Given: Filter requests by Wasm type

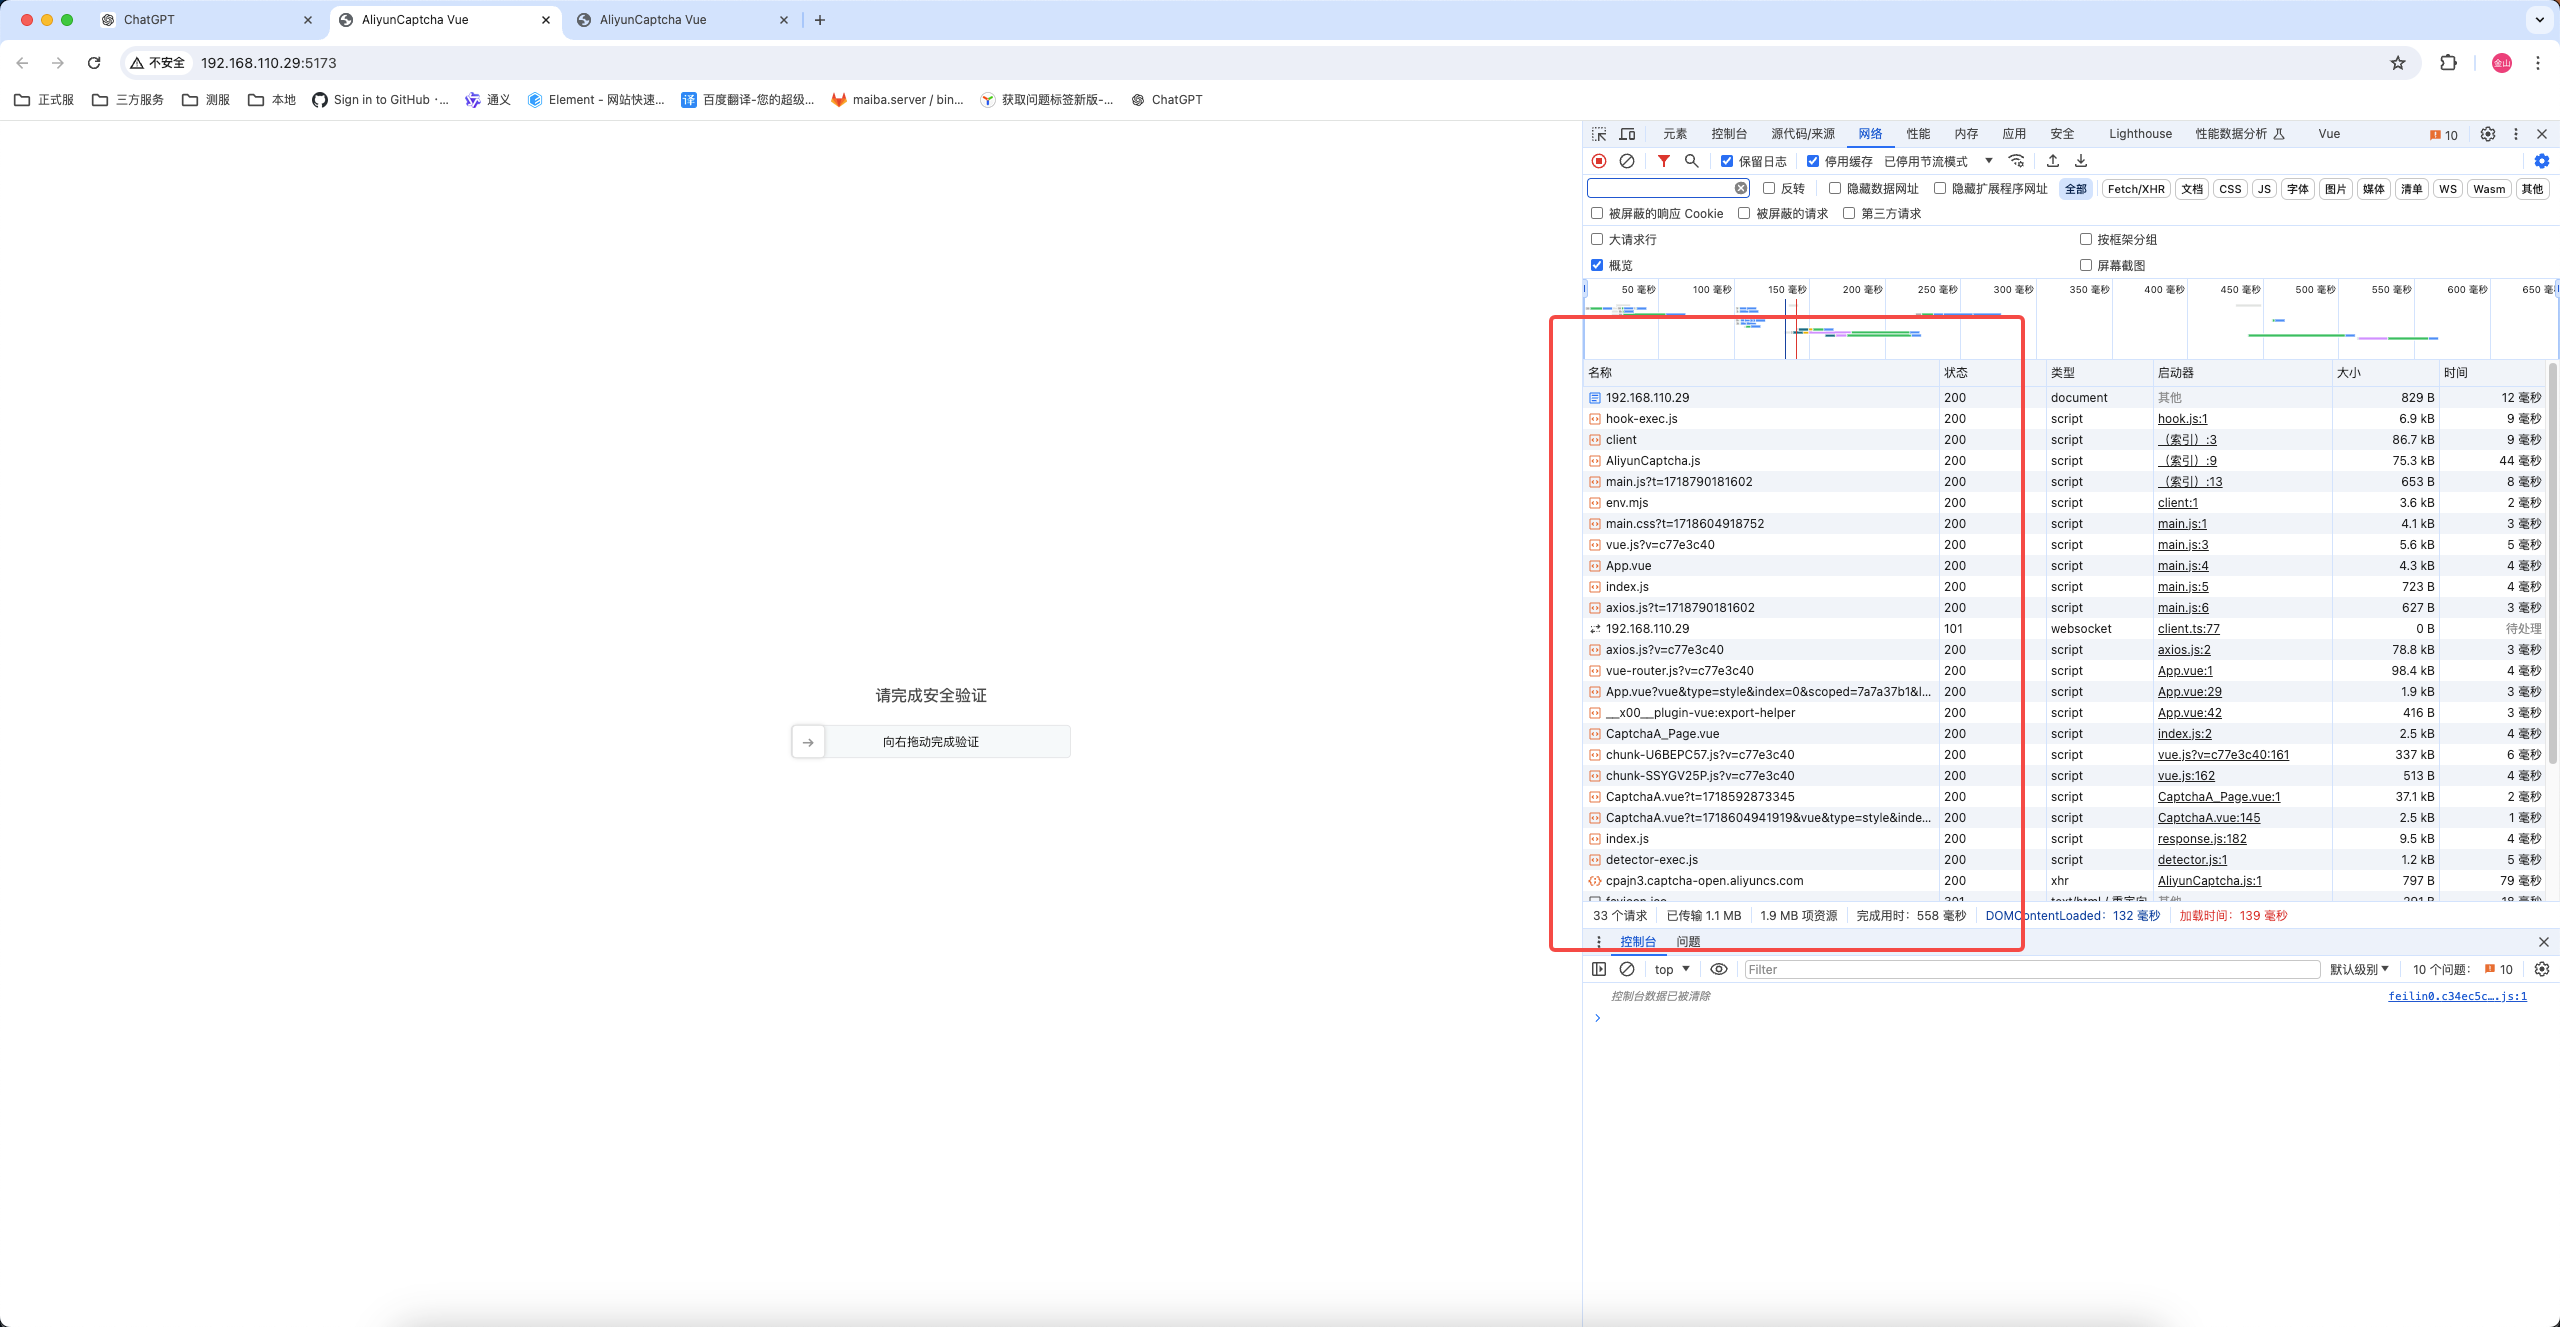Looking at the screenshot, I should (x=2489, y=189).
